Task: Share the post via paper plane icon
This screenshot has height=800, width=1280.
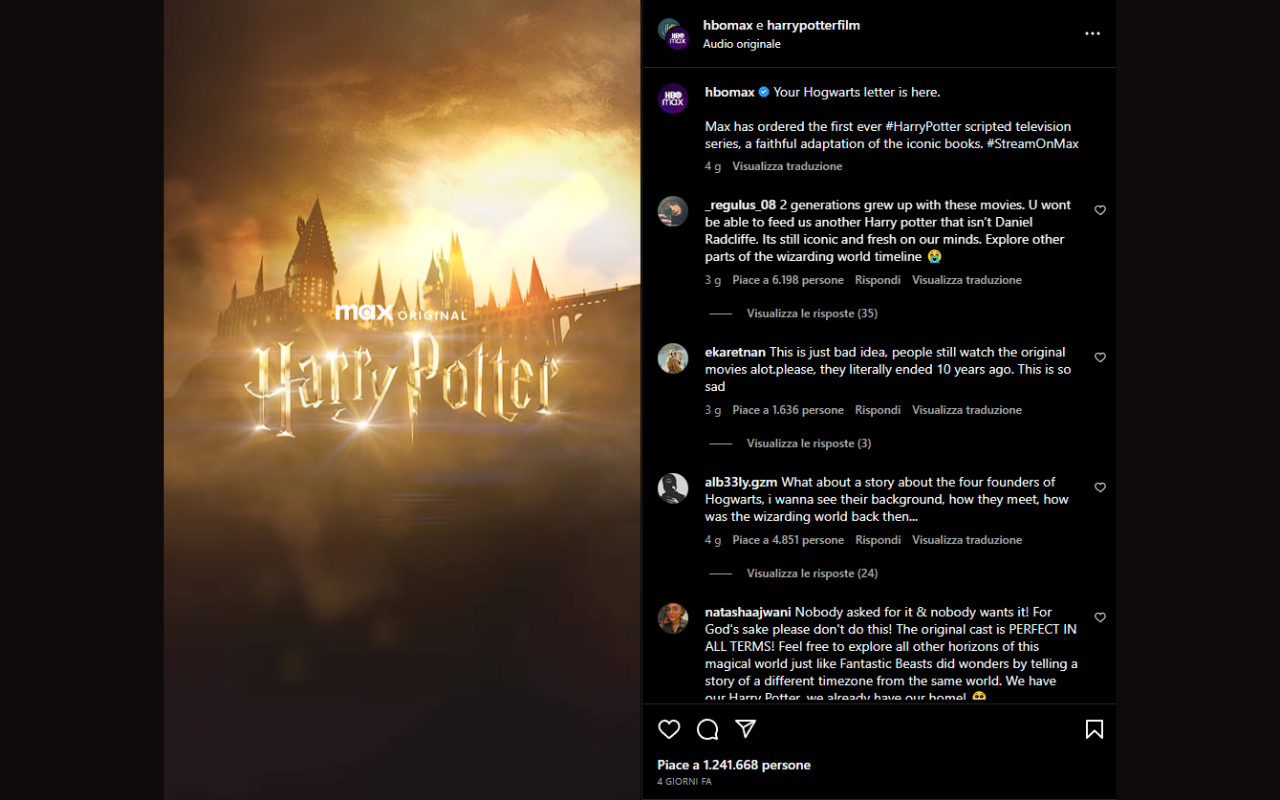Action: [x=745, y=728]
